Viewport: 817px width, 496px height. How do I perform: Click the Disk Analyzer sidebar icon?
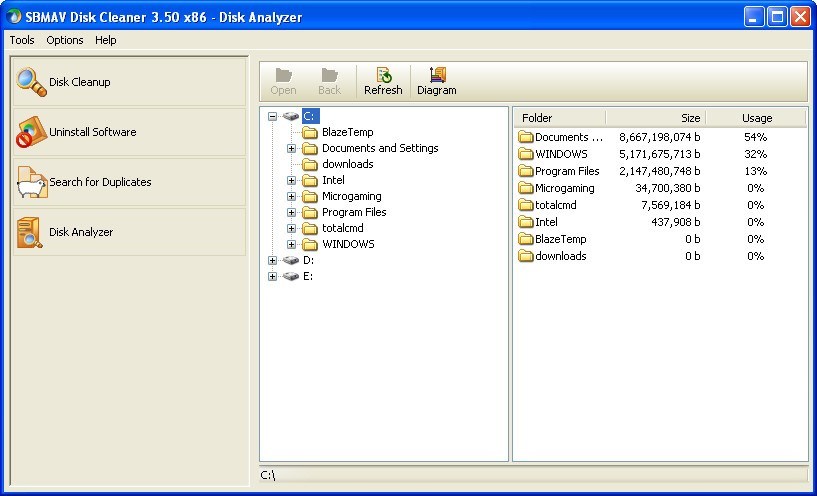click(x=30, y=232)
